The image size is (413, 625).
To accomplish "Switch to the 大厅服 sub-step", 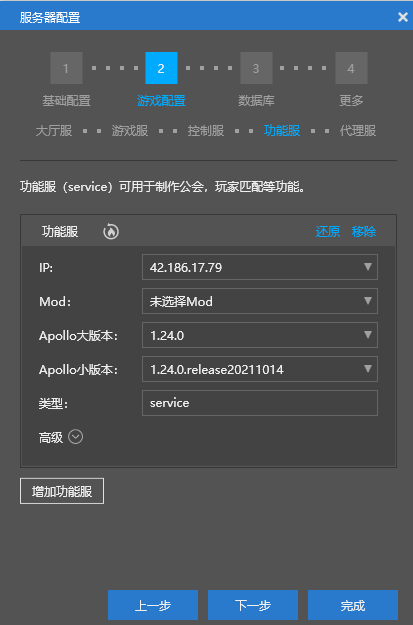I will pyautogui.click(x=54, y=131).
